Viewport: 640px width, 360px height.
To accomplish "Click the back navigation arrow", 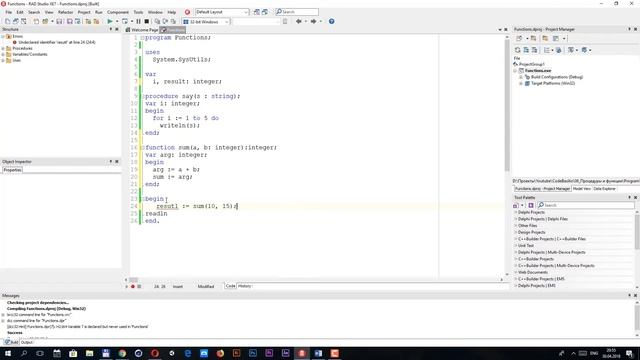I will click(x=298, y=21).
